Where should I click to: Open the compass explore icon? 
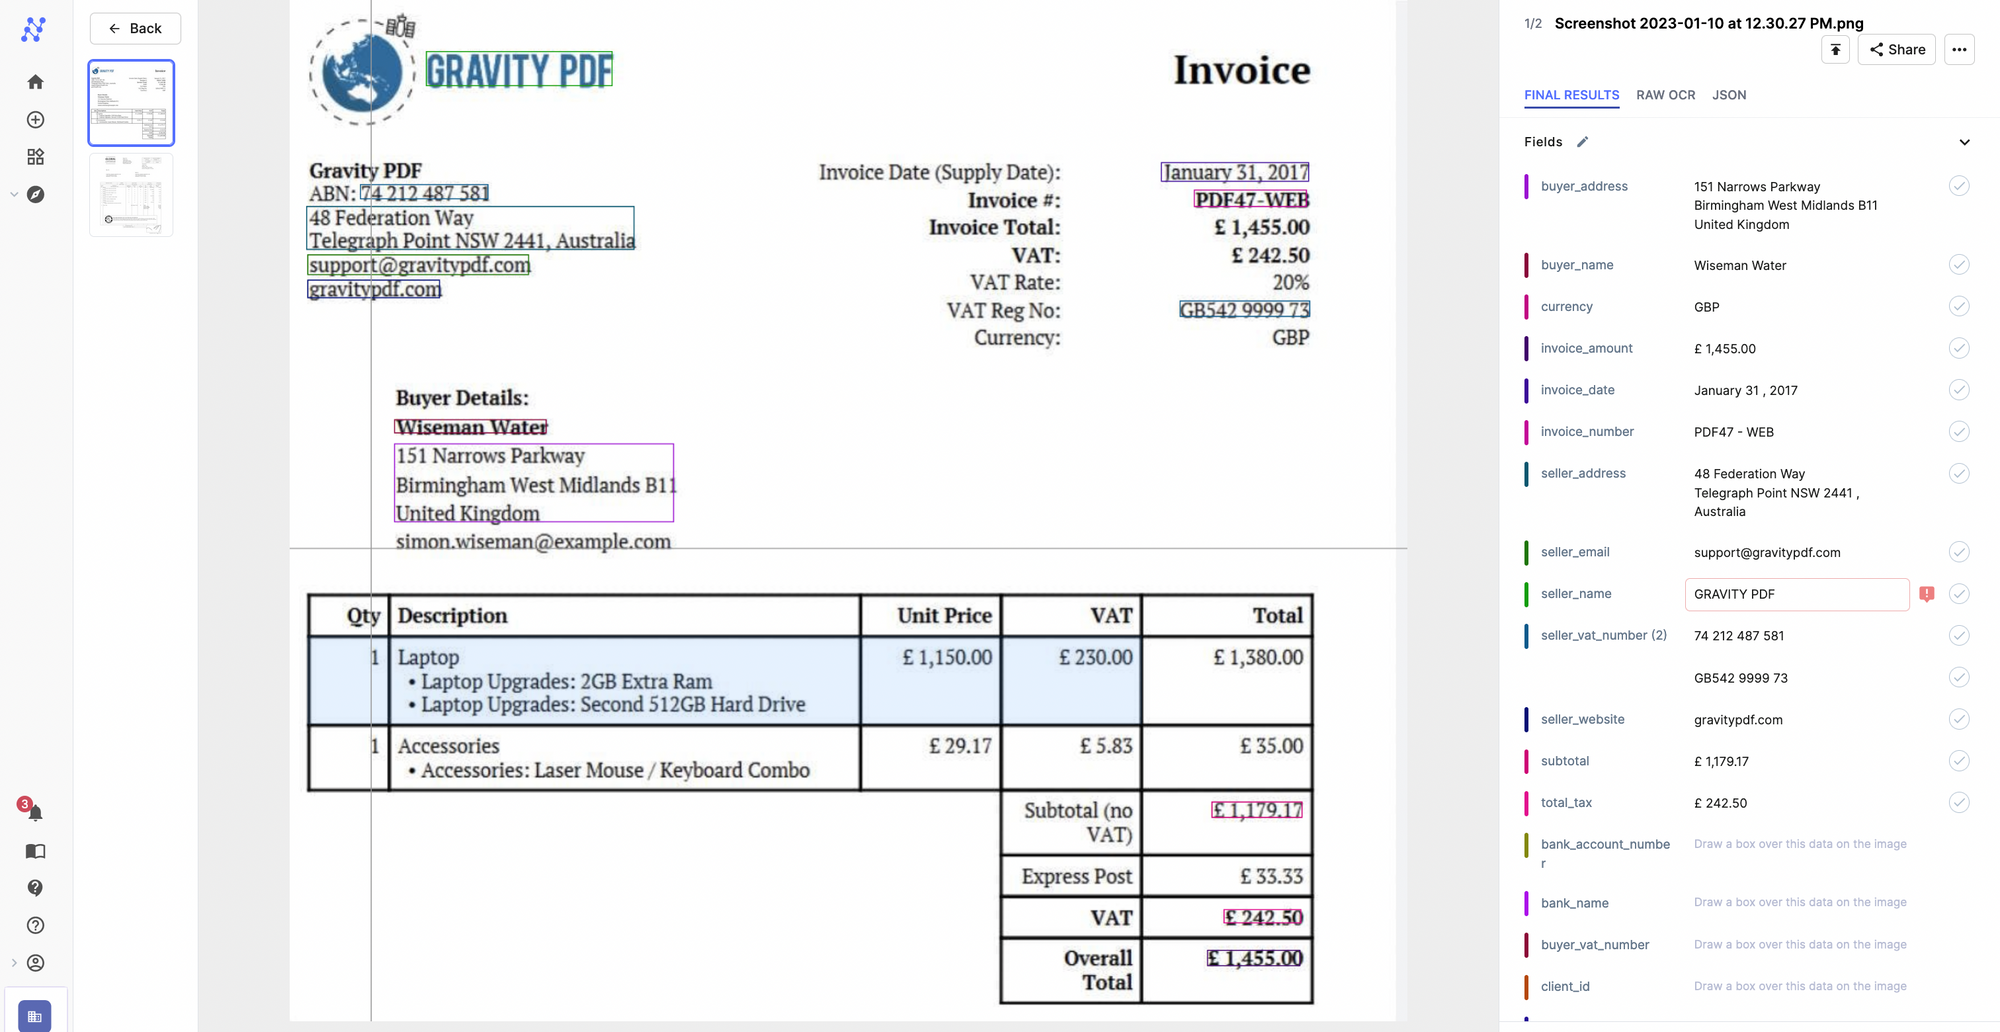click(35, 195)
